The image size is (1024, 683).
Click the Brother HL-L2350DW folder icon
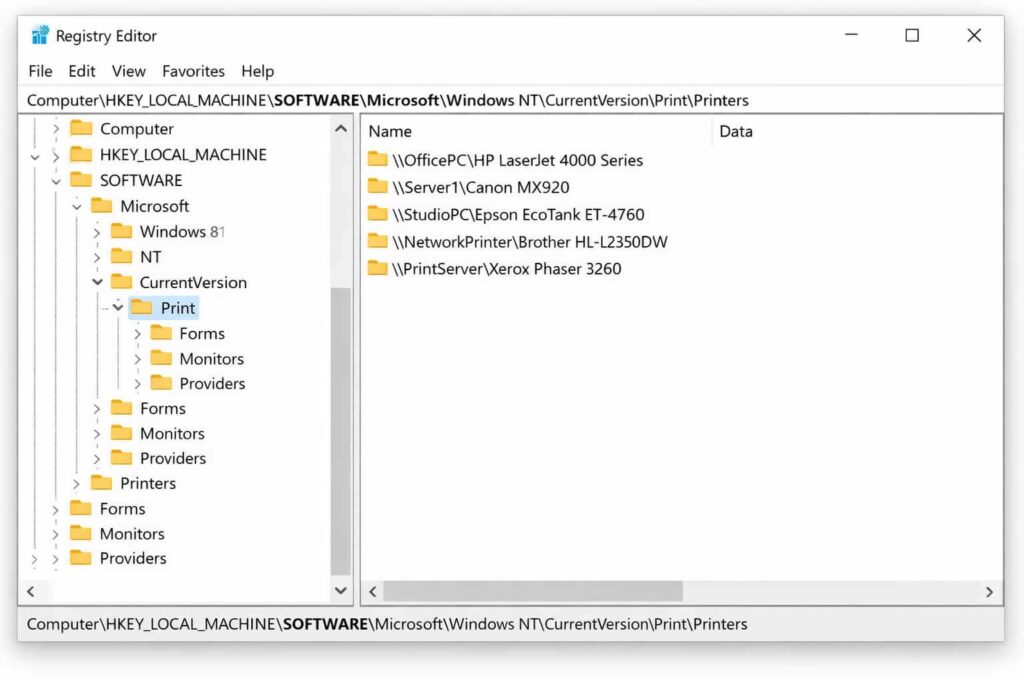click(377, 241)
